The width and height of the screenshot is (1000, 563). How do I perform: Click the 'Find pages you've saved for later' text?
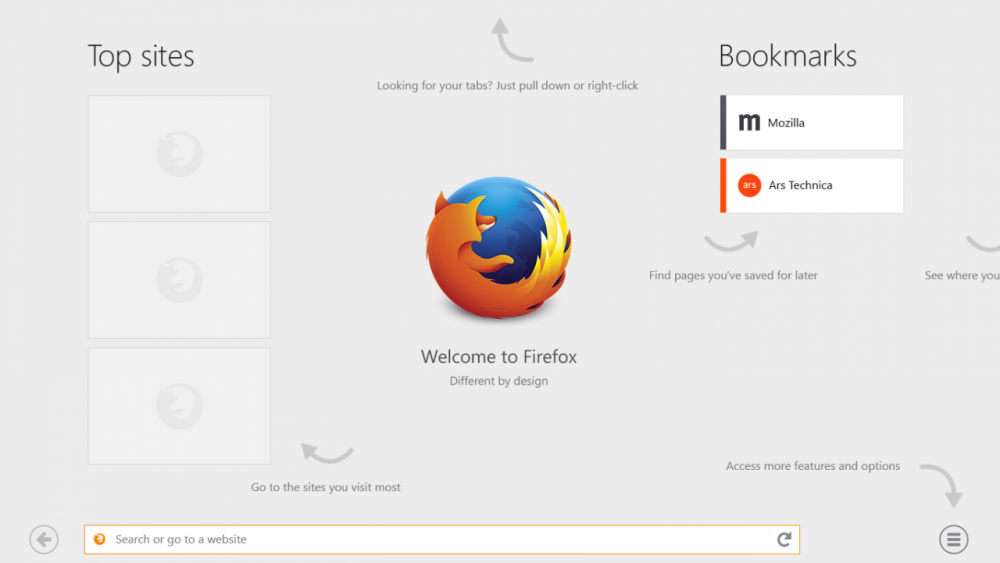(733, 275)
